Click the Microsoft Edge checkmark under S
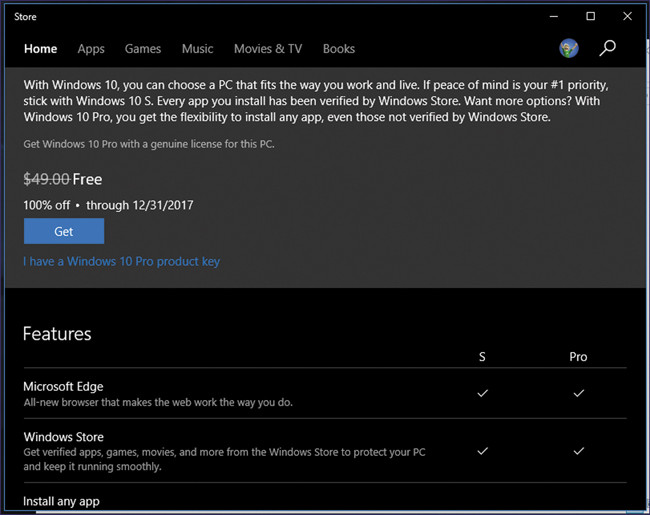Screen dimensions: 650x515 (x=483, y=393)
